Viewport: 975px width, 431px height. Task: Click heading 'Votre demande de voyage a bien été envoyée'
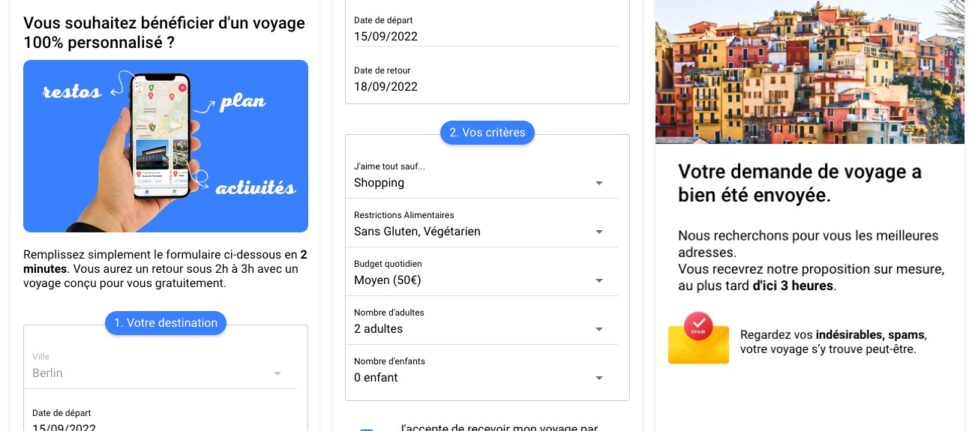coord(800,183)
